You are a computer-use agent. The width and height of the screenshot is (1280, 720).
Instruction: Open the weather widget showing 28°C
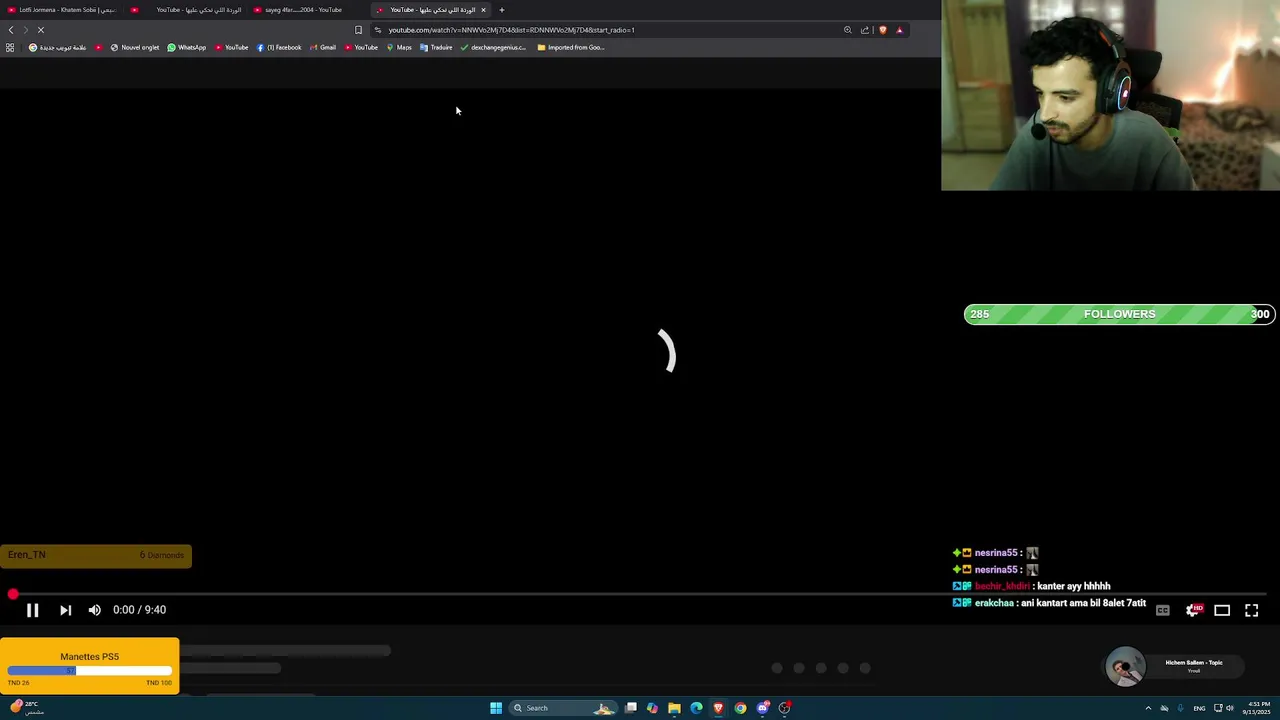pyautogui.click(x=27, y=707)
